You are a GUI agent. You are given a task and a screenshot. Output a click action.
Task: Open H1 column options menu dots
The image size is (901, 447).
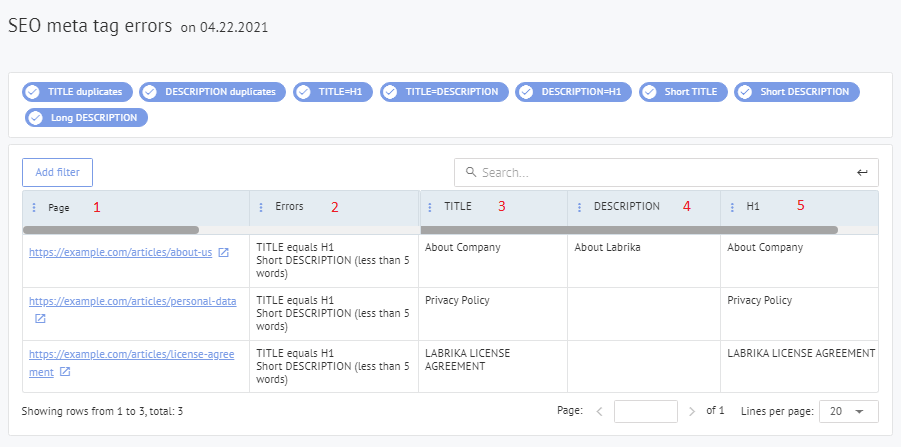732,207
